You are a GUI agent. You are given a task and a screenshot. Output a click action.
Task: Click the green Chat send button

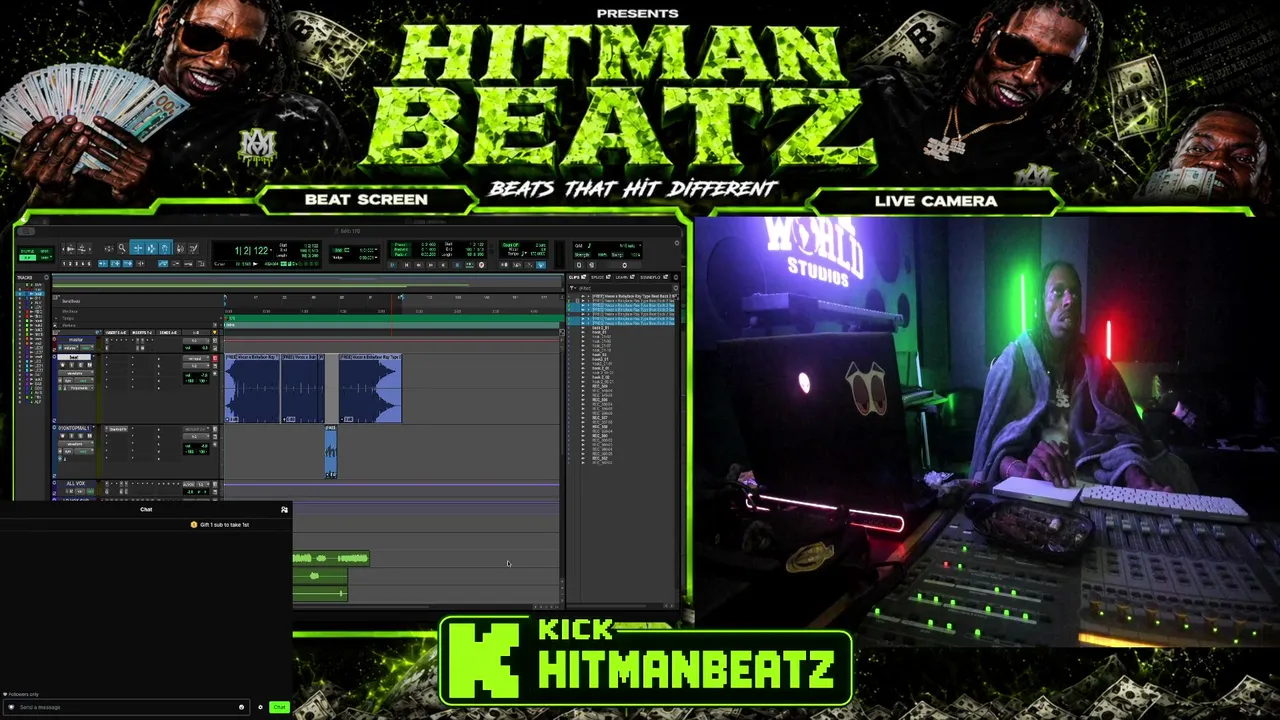tap(279, 707)
